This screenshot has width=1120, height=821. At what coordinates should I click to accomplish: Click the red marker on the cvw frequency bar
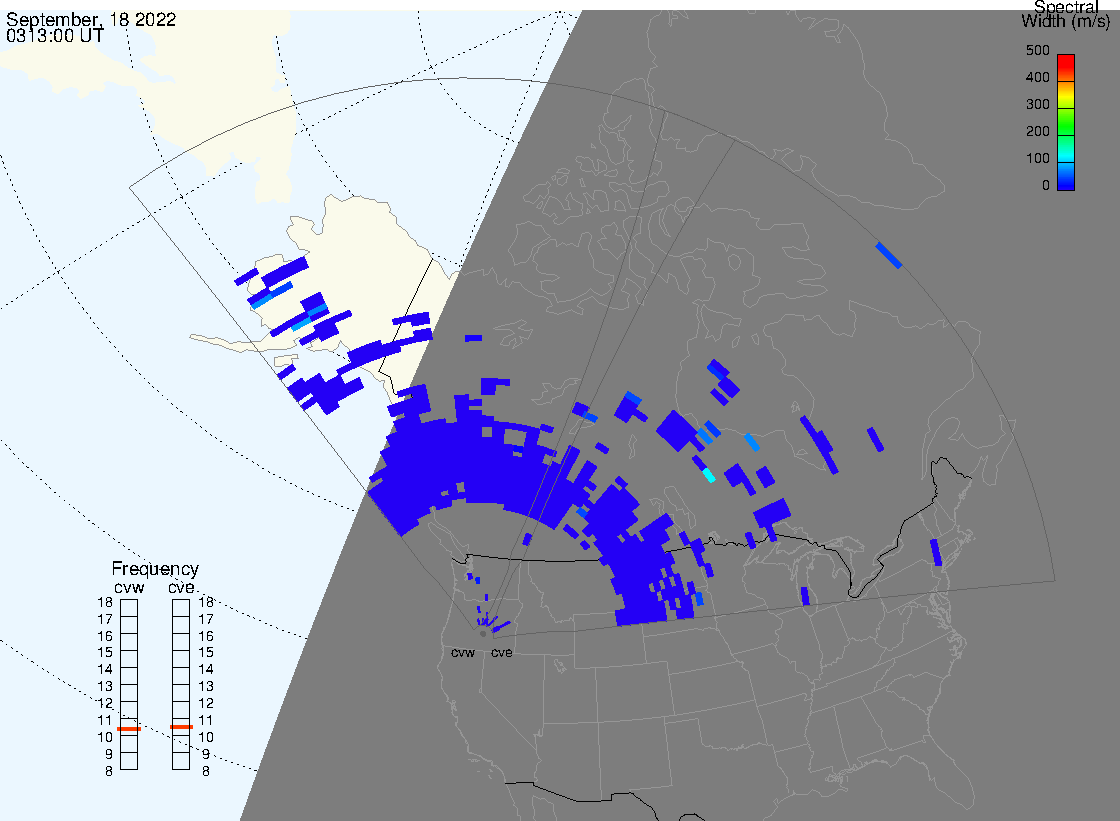[129, 729]
